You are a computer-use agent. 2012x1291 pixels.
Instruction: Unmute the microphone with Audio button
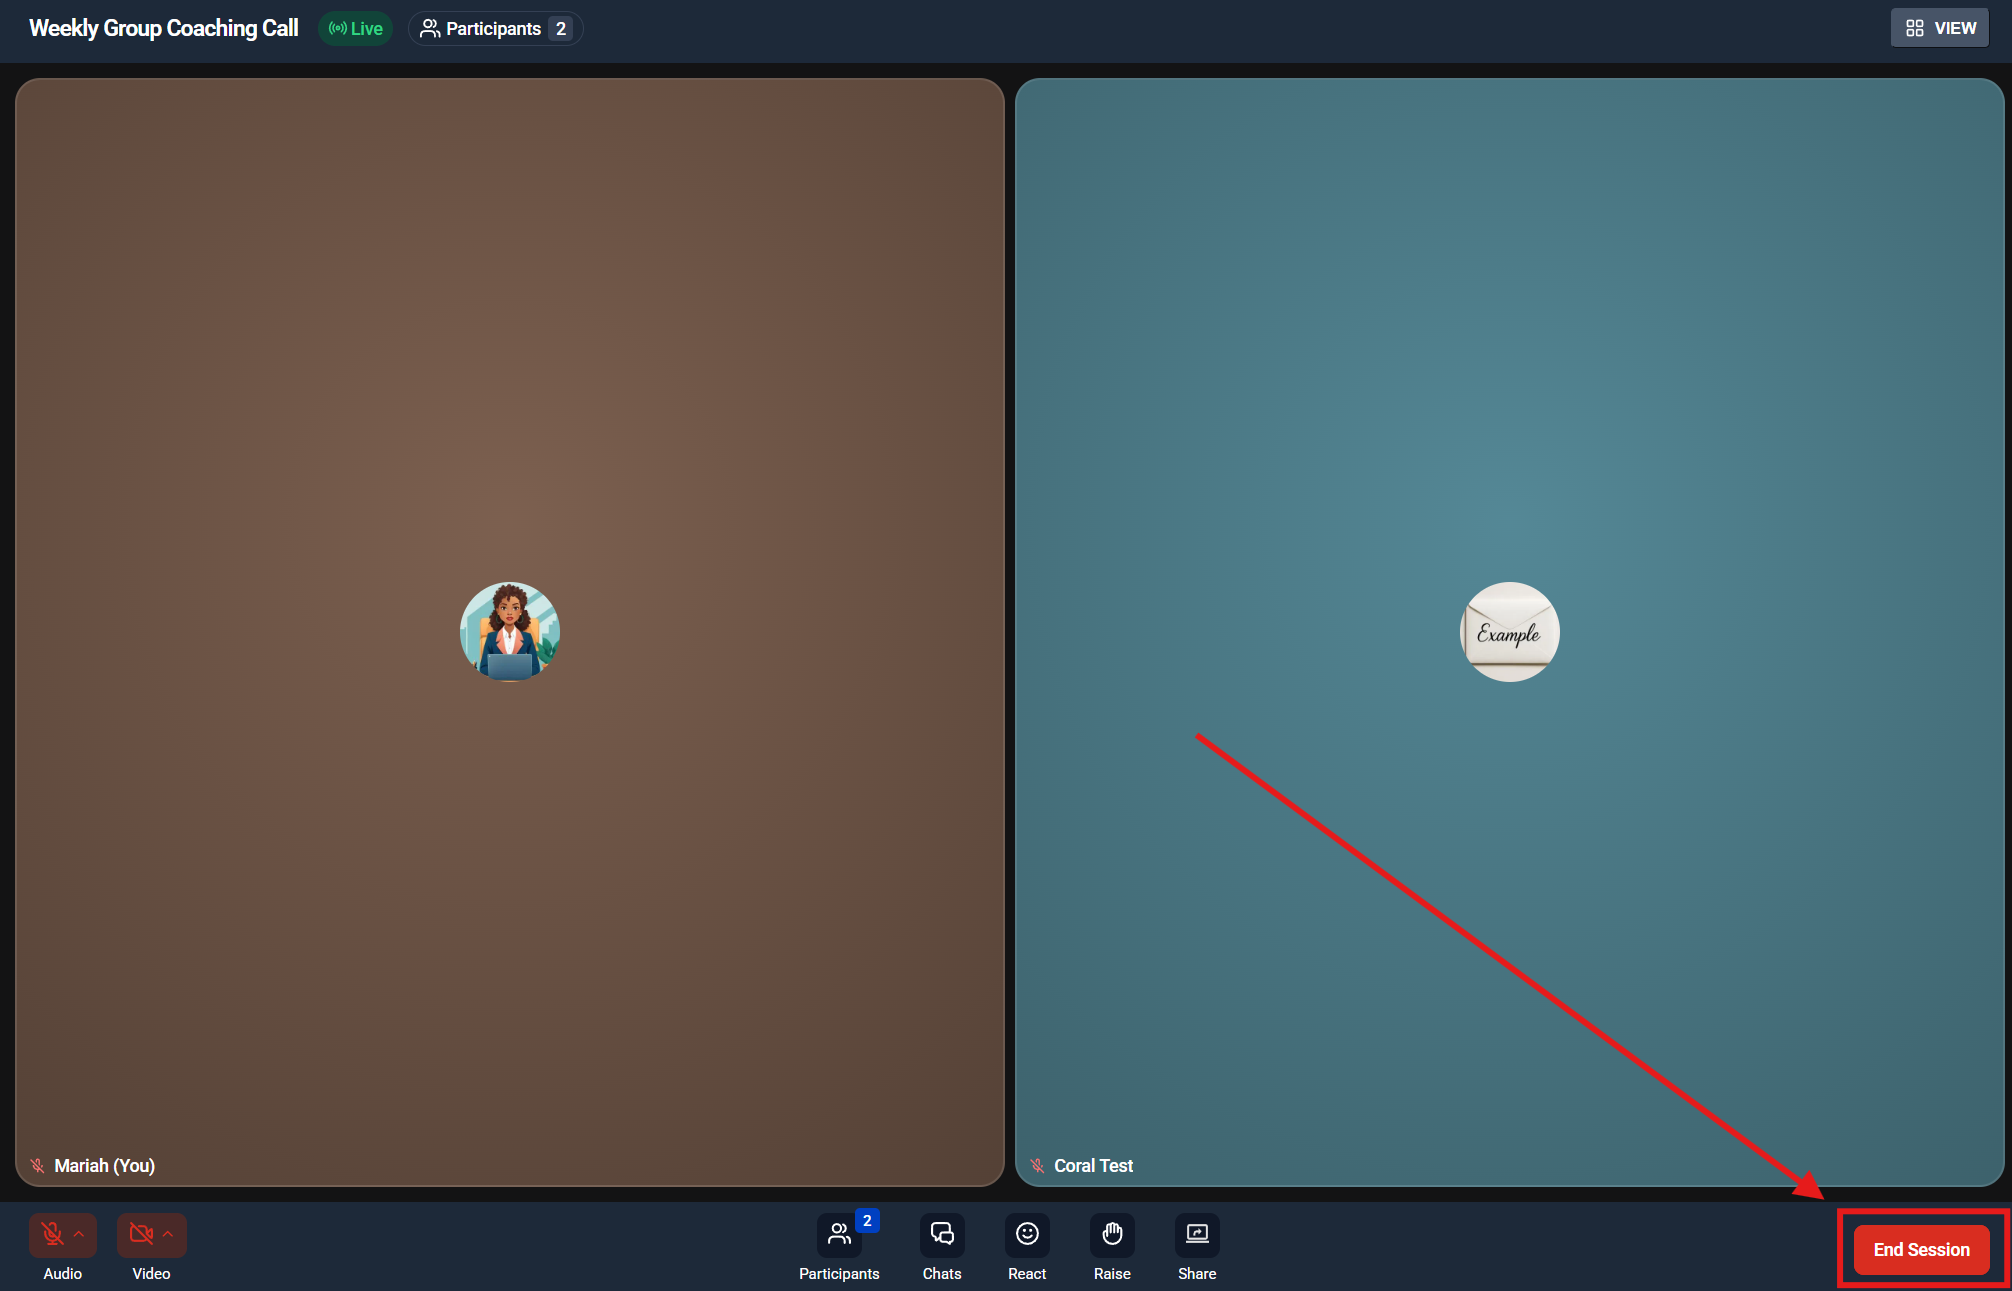point(53,1234)
